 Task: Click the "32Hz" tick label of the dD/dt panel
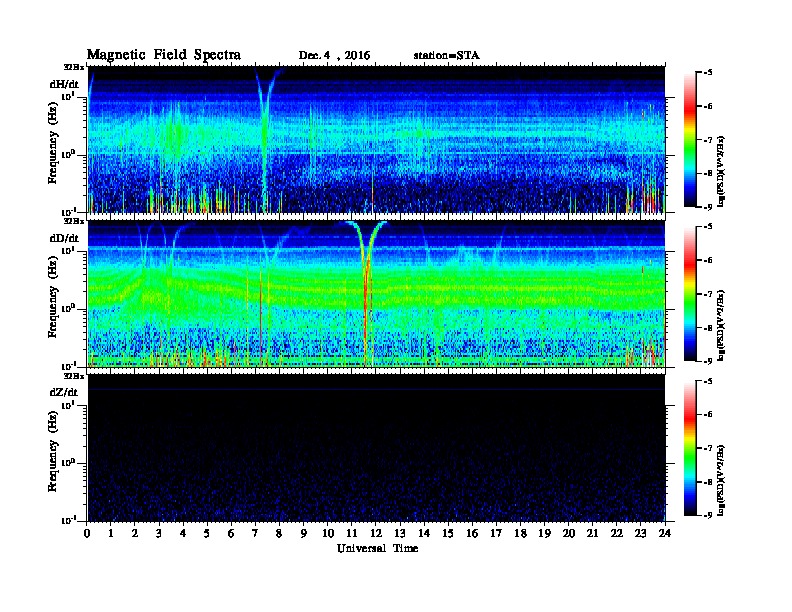(x=73, y=221)
